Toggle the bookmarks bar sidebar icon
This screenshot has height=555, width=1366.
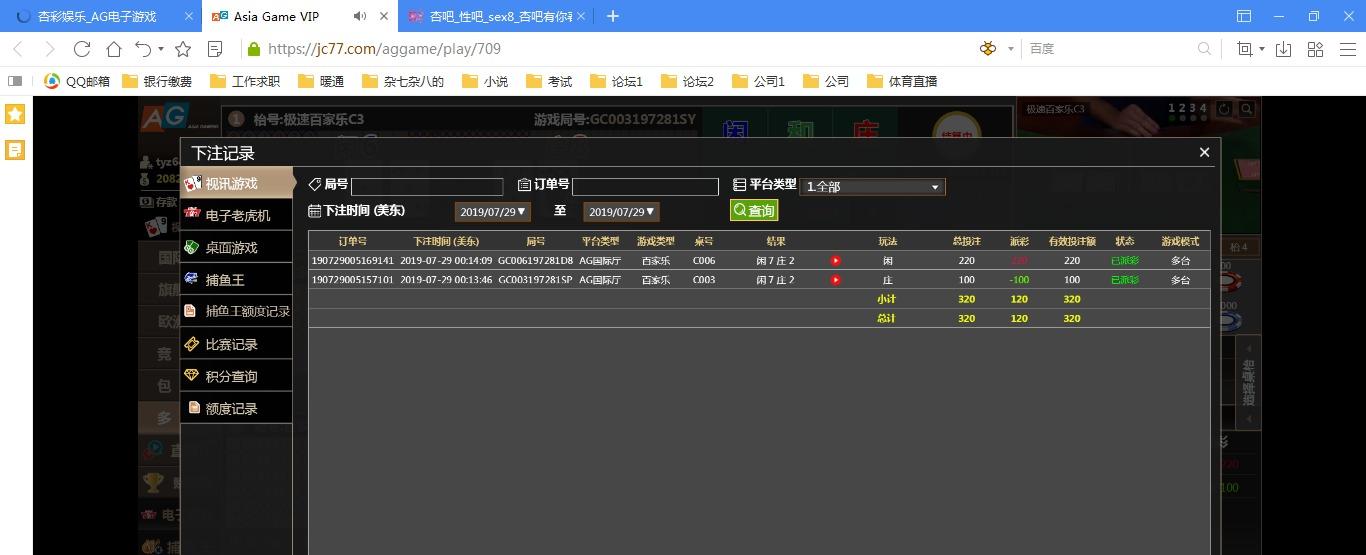[15, 81]
